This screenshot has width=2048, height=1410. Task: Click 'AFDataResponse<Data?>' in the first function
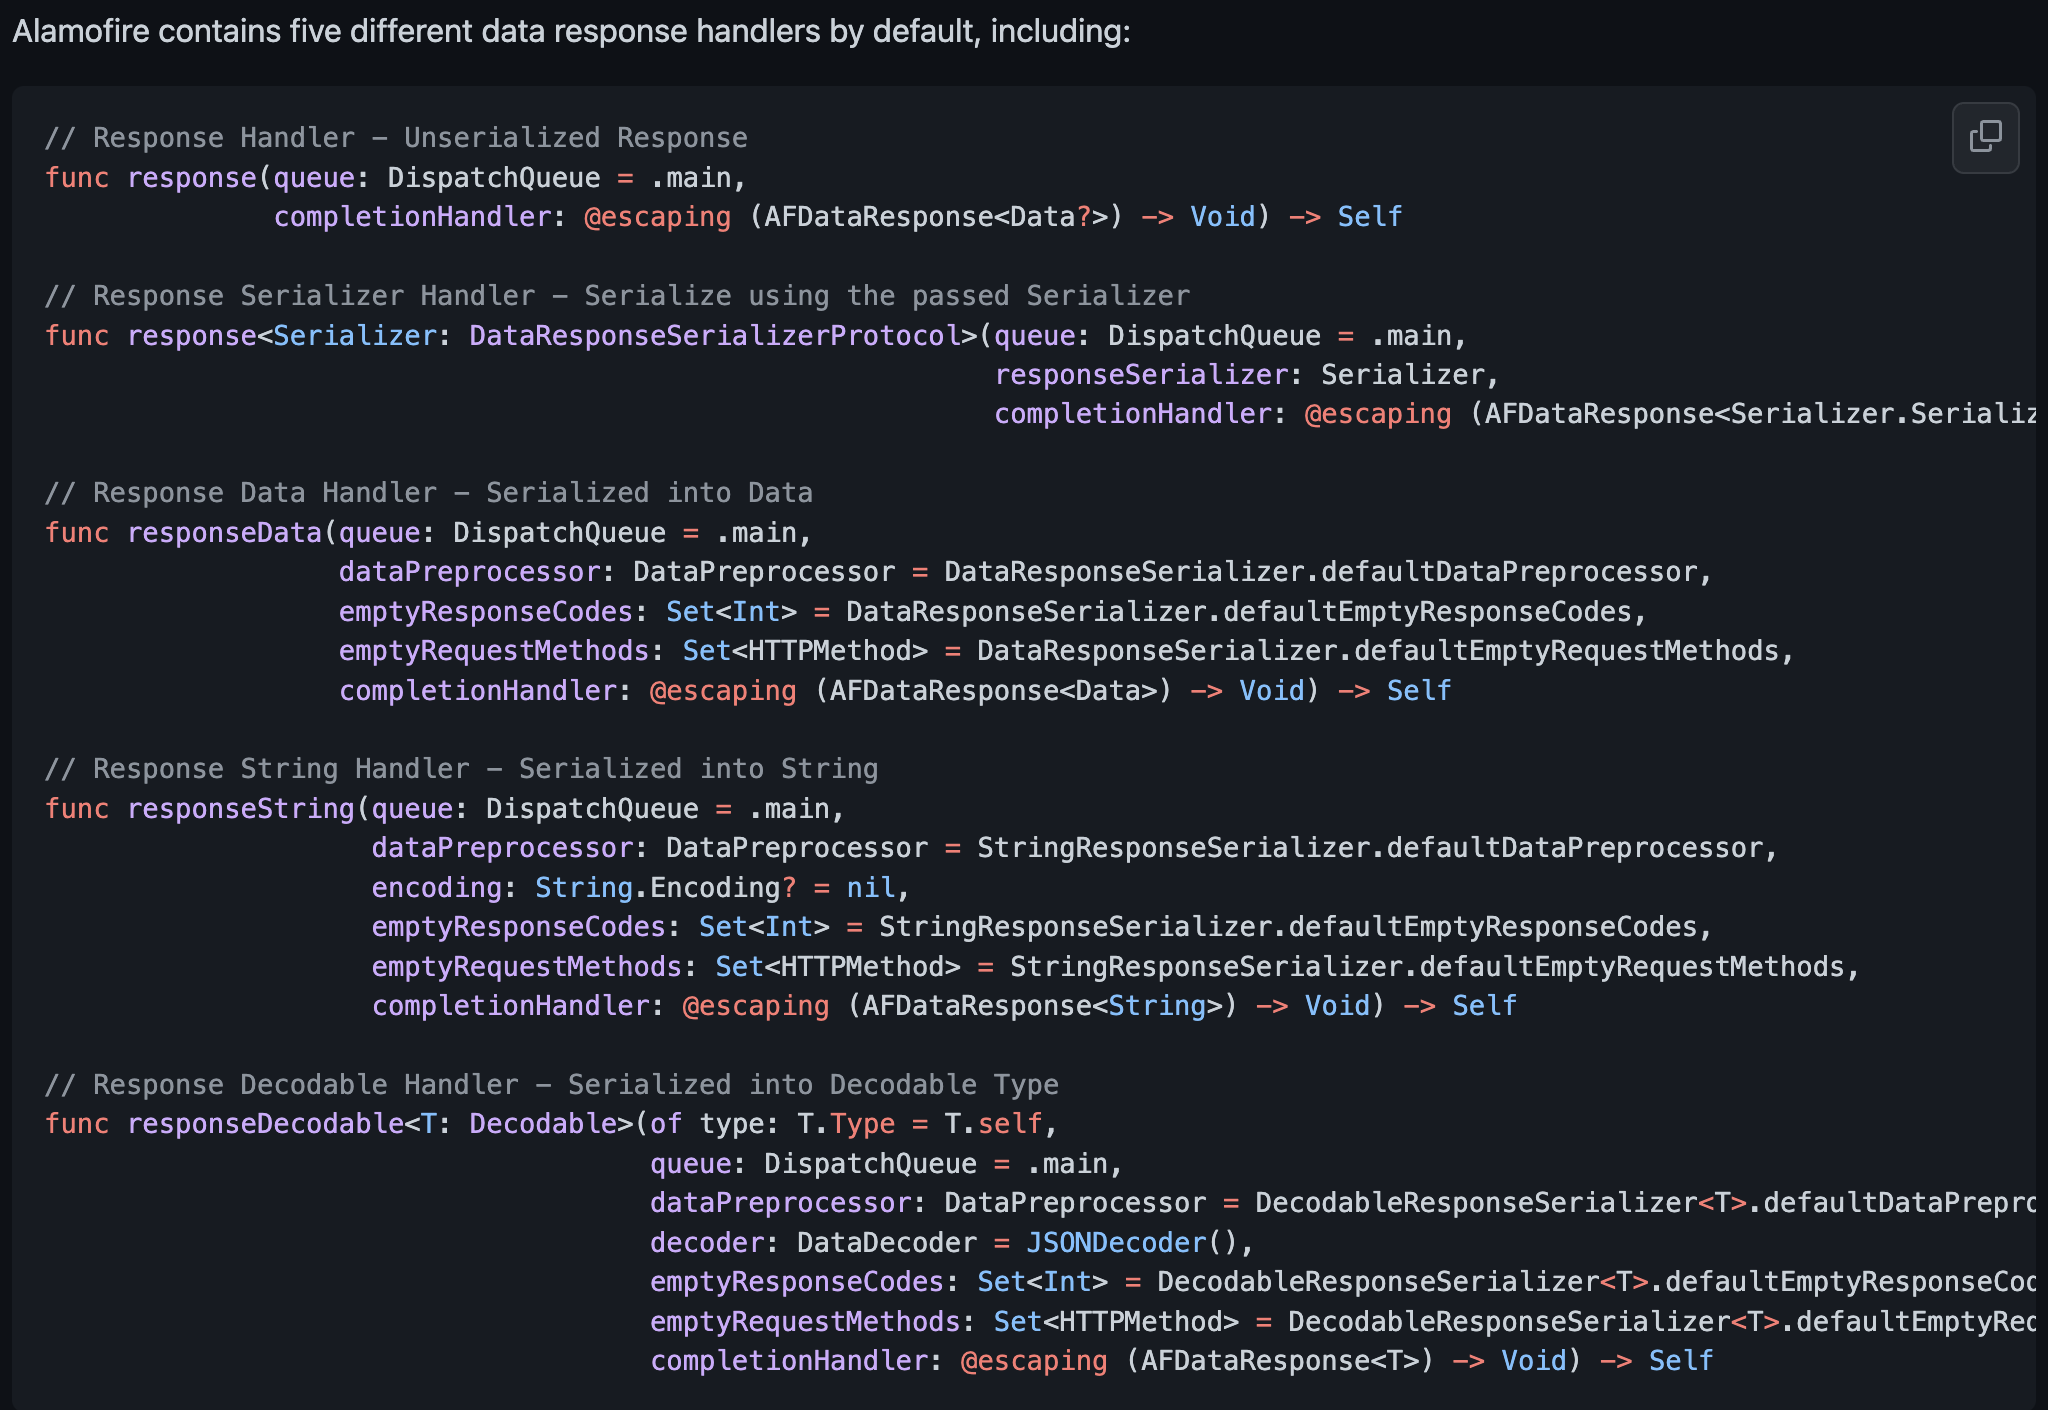pos(937,217)
